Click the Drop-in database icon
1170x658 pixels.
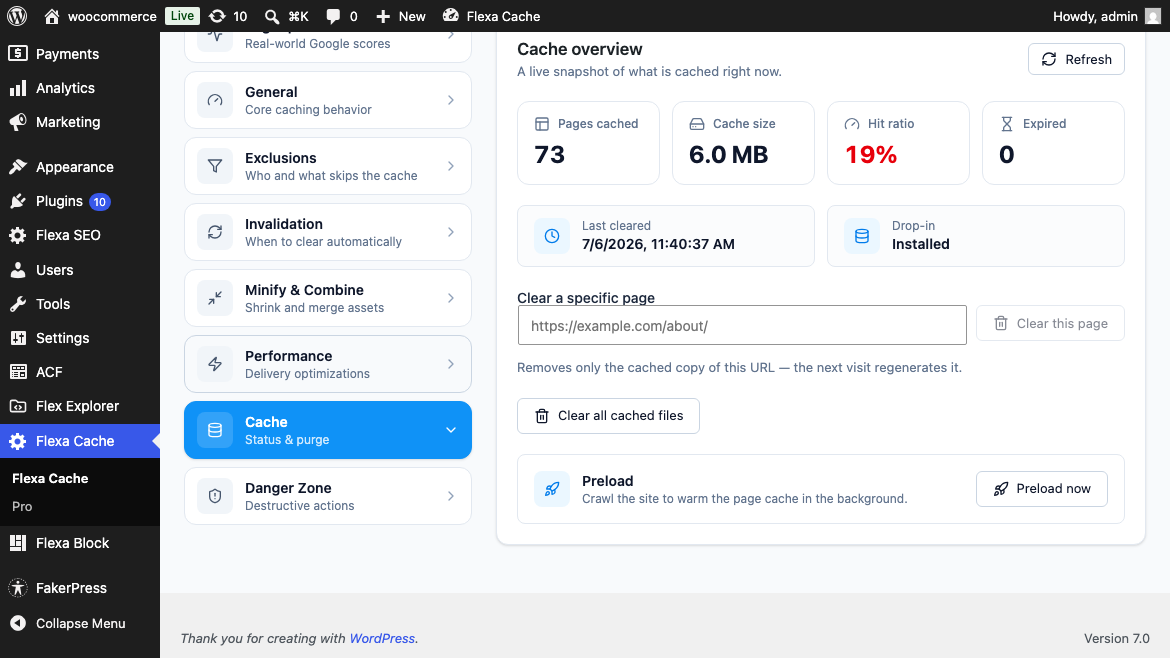pos(862,236)
